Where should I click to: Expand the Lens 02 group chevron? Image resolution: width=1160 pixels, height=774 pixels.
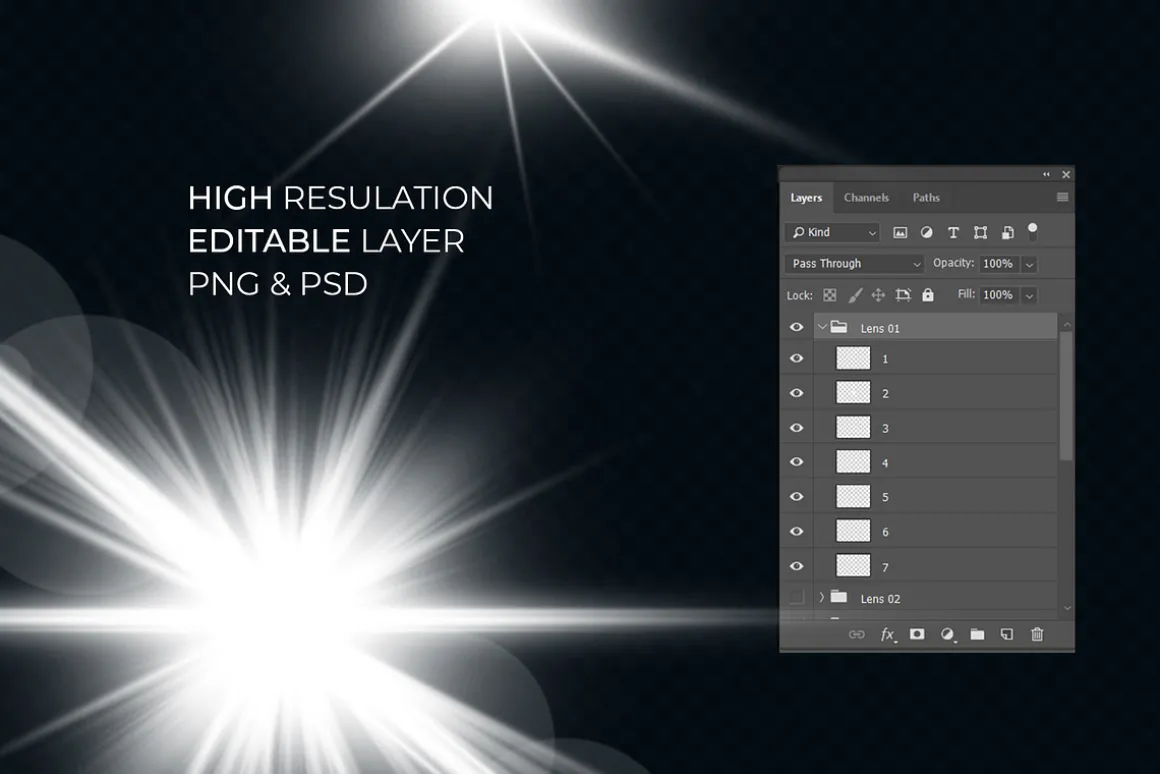click(x=821, y=597)
